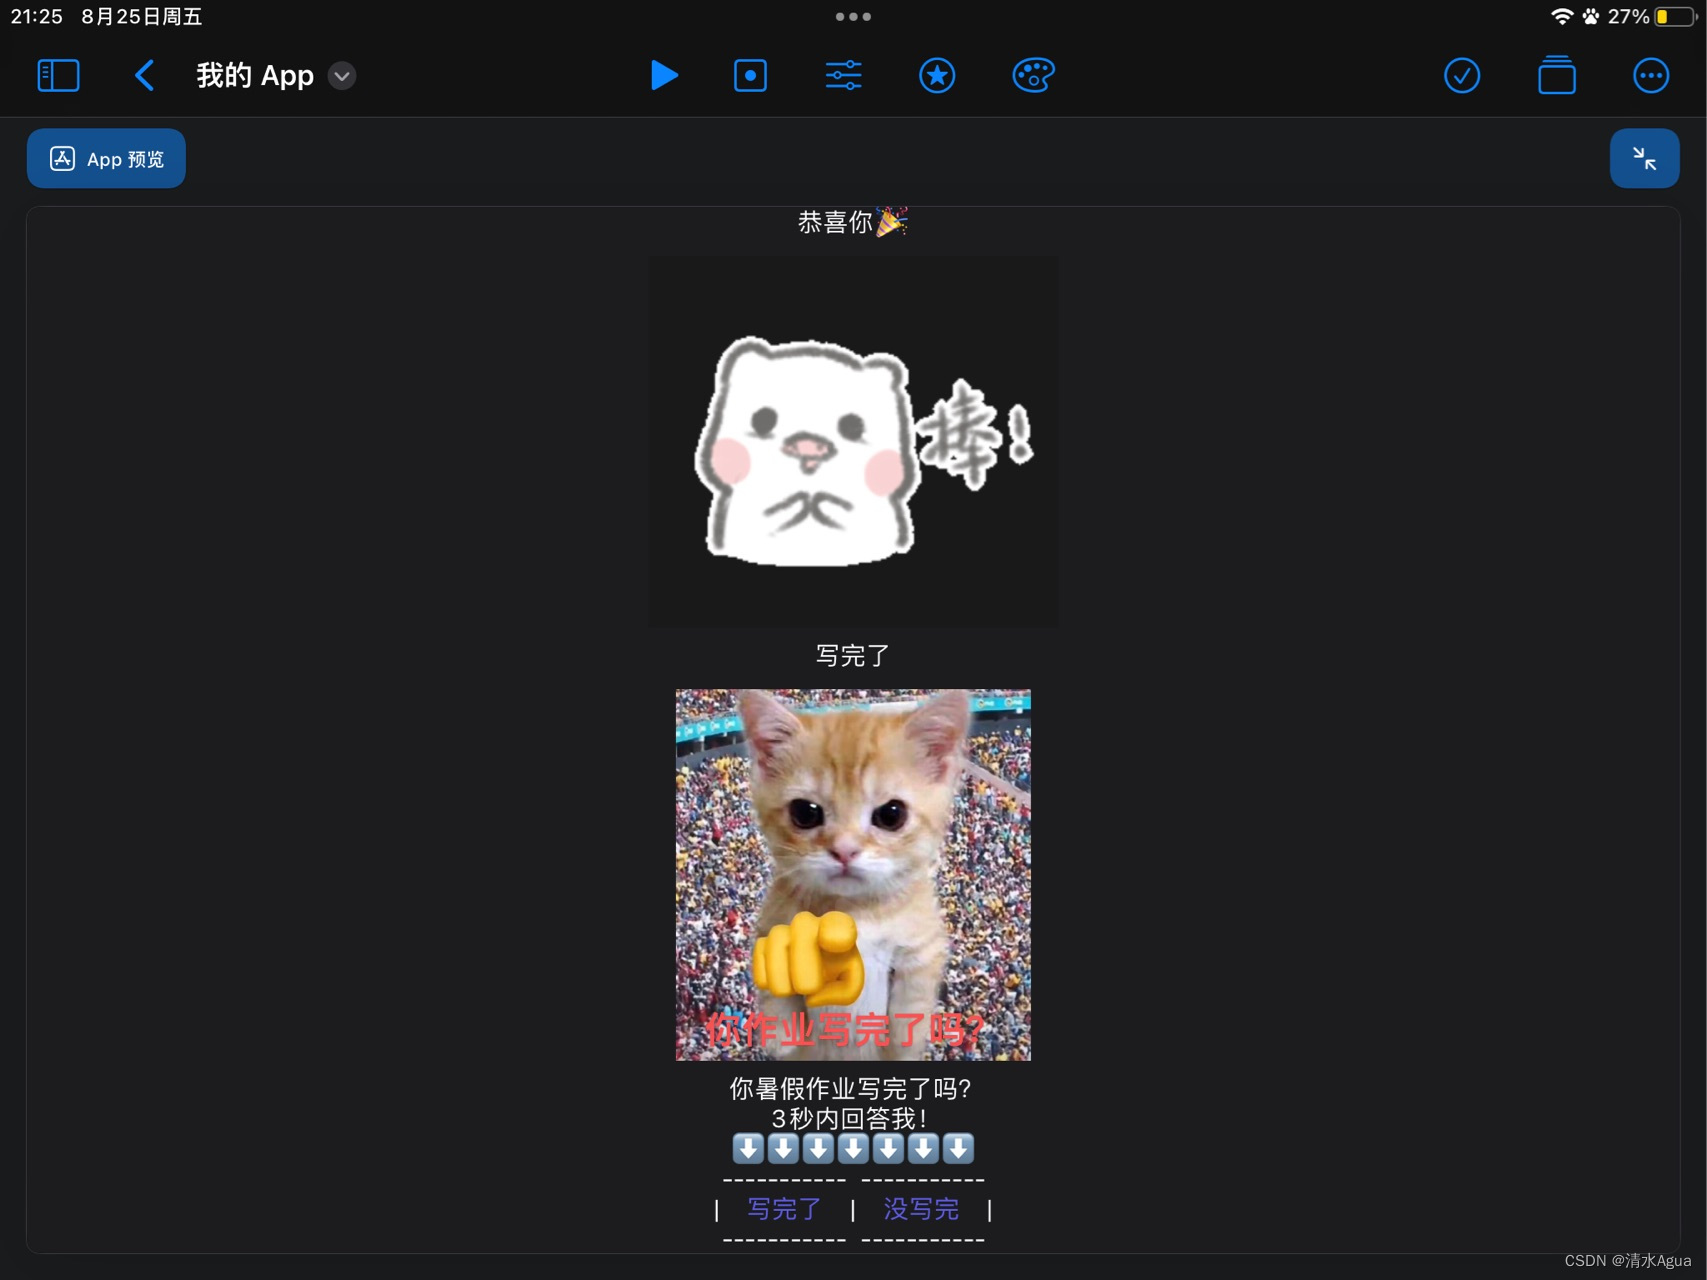Expand the 我的 App title dropdown
Image resolution: width=1707 pixels, height=1280 pixels.
342,76
